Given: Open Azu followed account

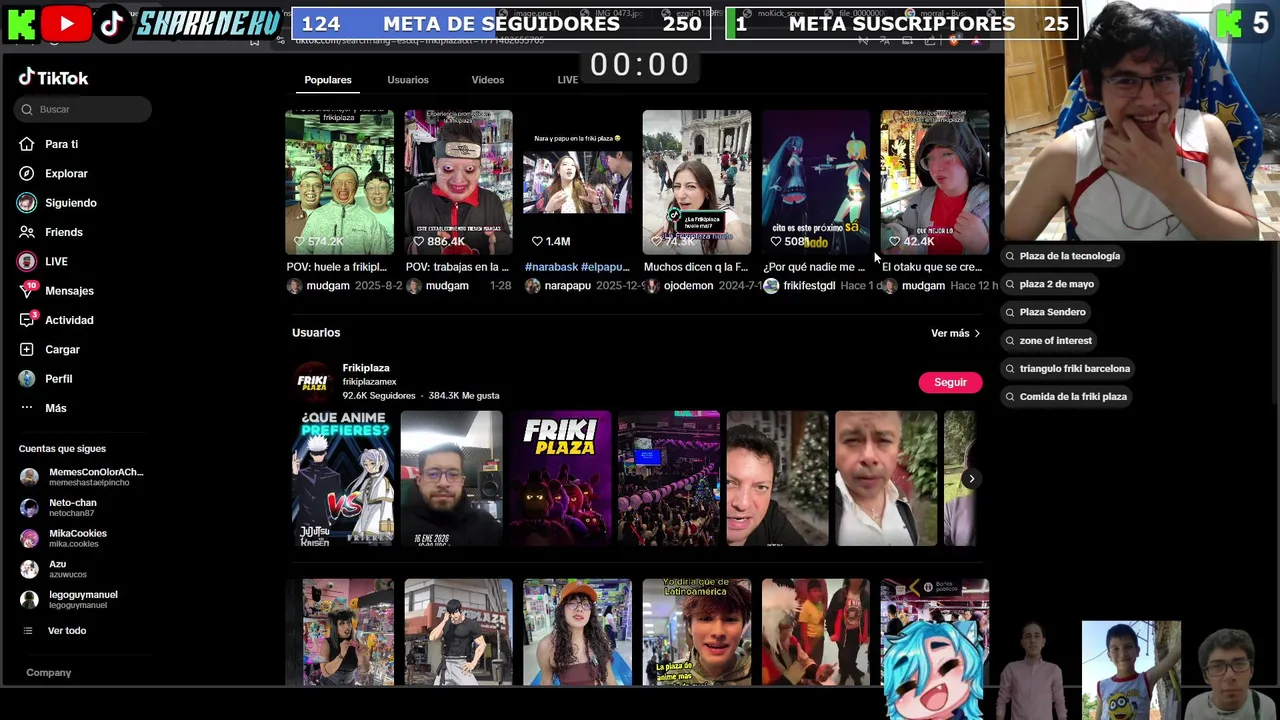Looking at the screenshot, I should point(54,569).
